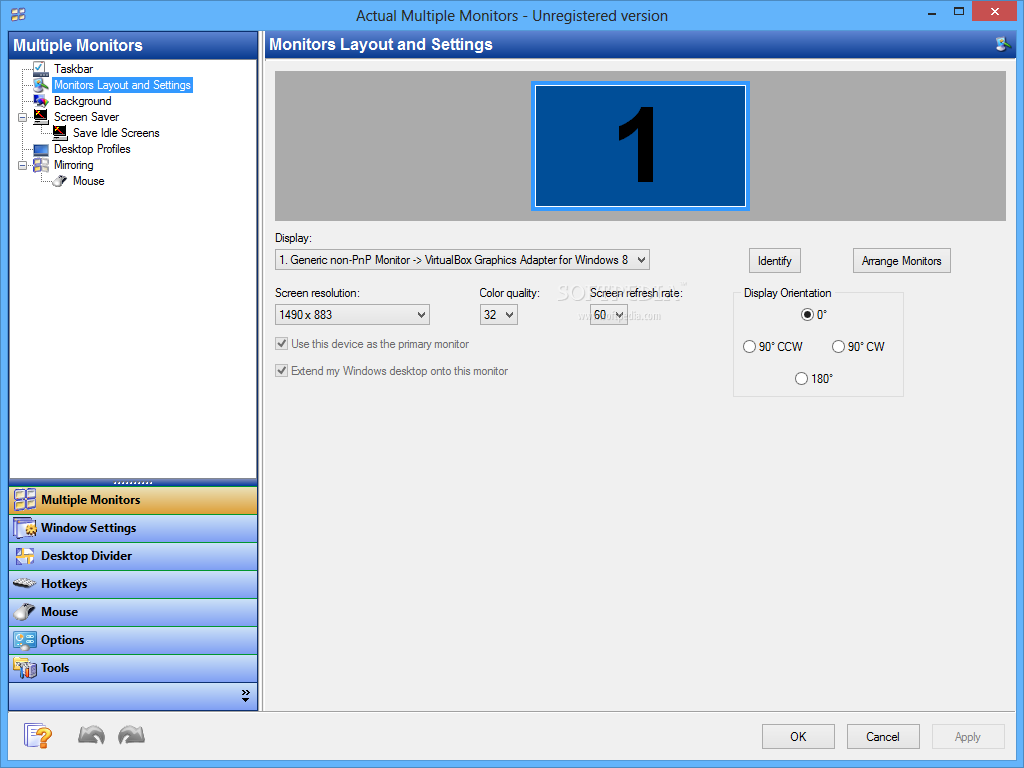1024x768 pixels.
Task: Click the Cancel button
Action: click(x=883, y=737)
